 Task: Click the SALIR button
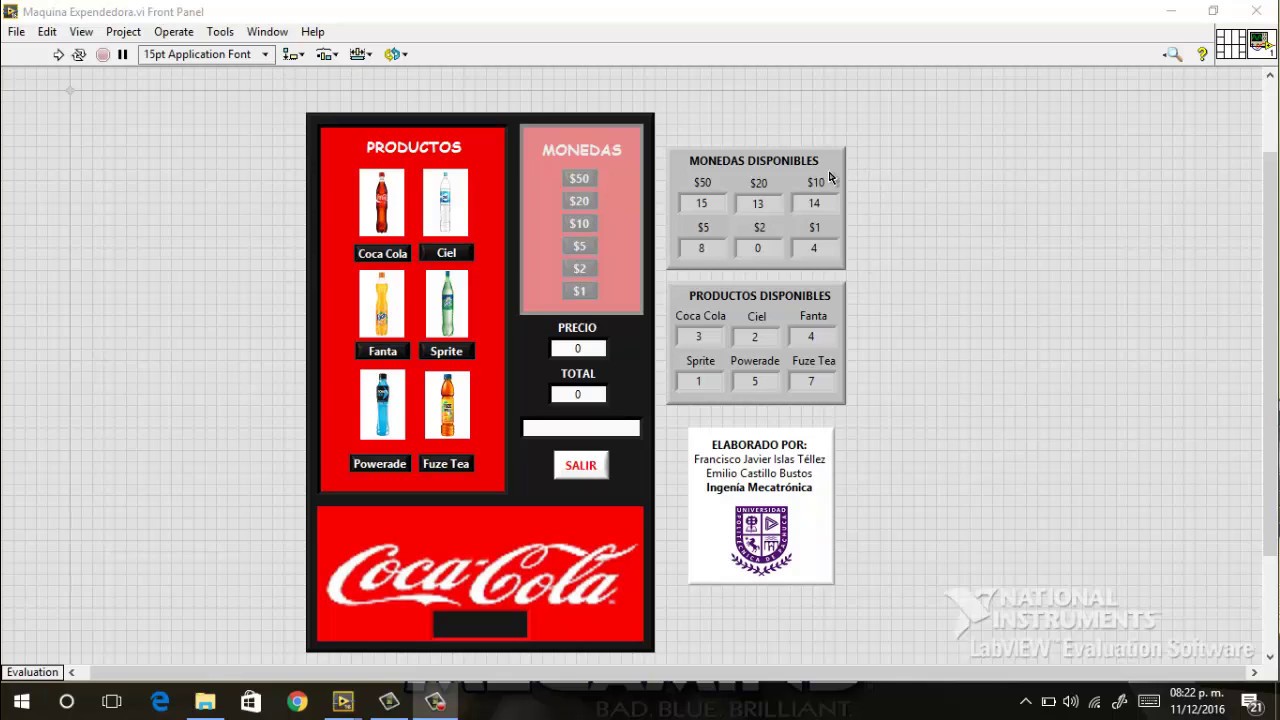(581, 465)
